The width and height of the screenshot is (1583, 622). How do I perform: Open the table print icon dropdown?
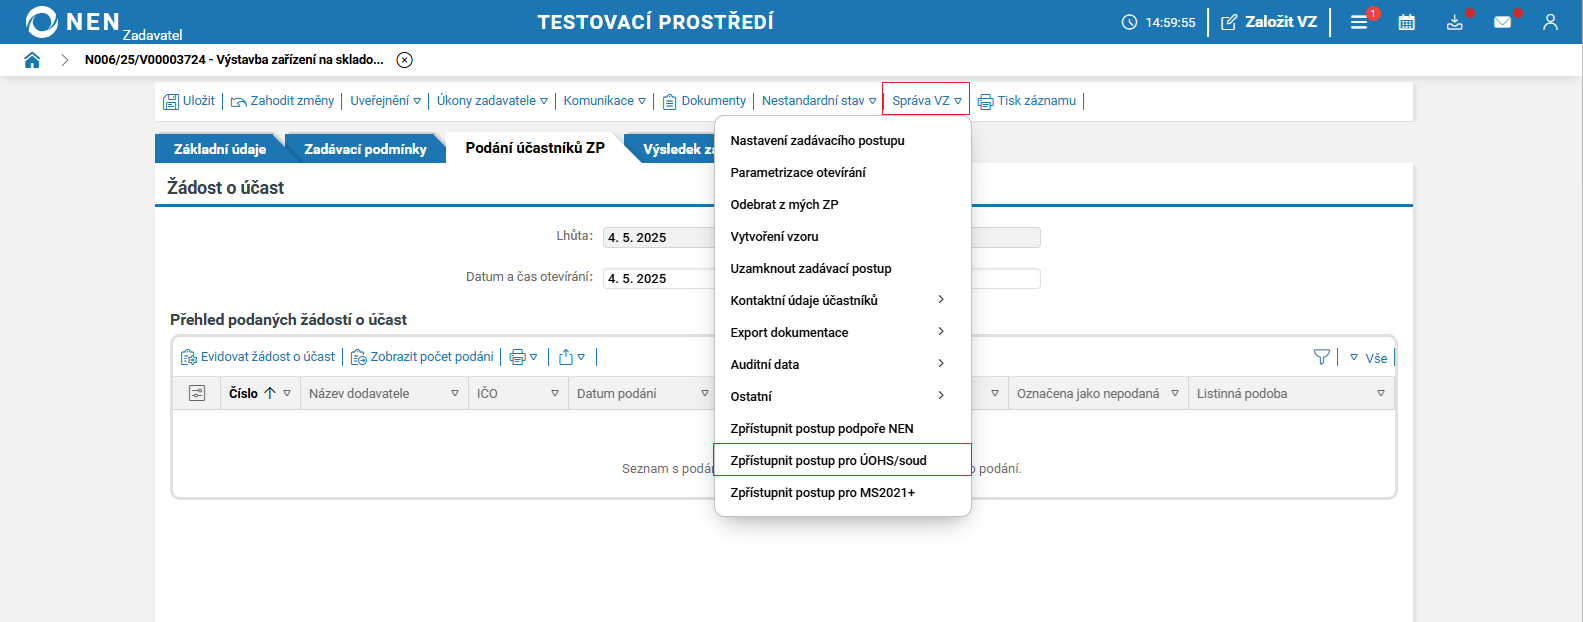pyautogui.click(x=523, y=357)
